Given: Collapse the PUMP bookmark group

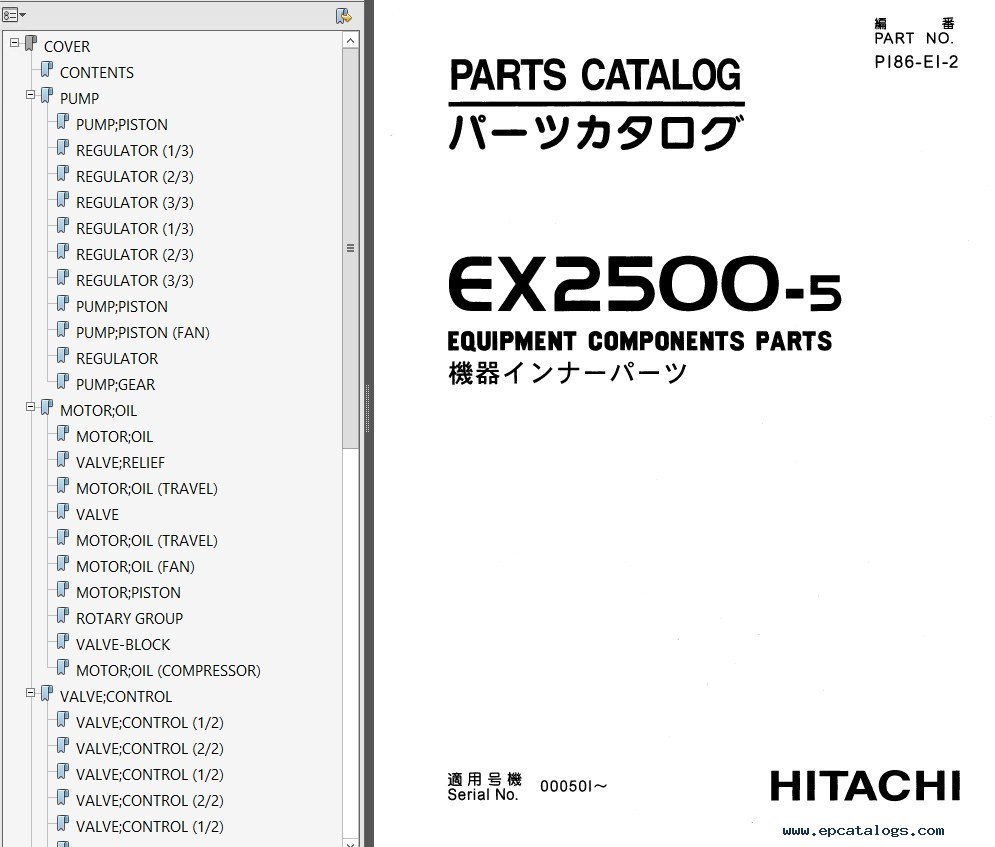Looking at the screenshot, I should pos(30,95).
